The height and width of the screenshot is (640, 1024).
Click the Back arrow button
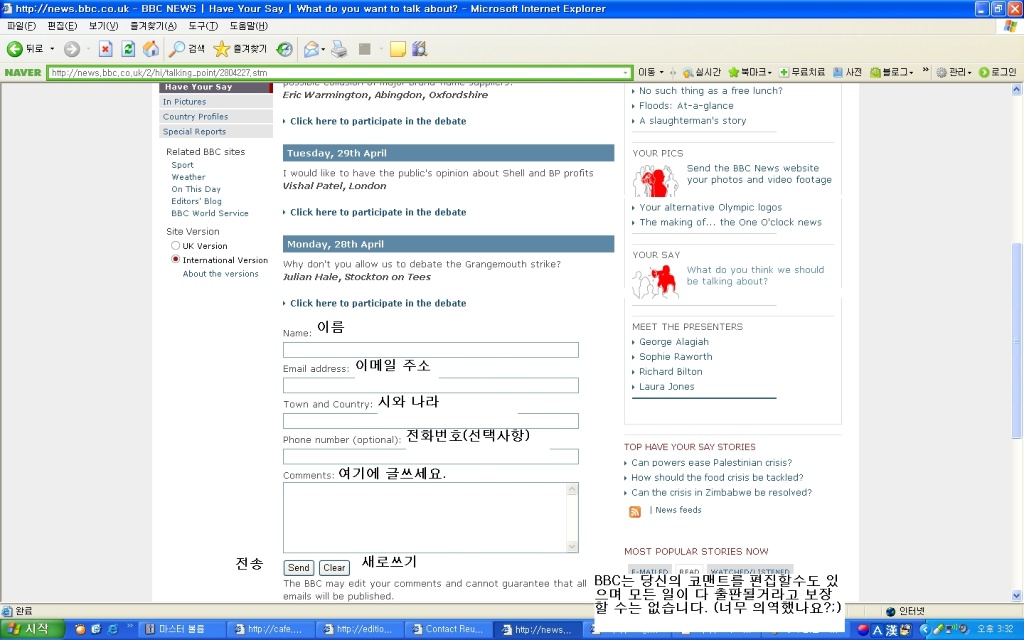click(x=15, y=49)
